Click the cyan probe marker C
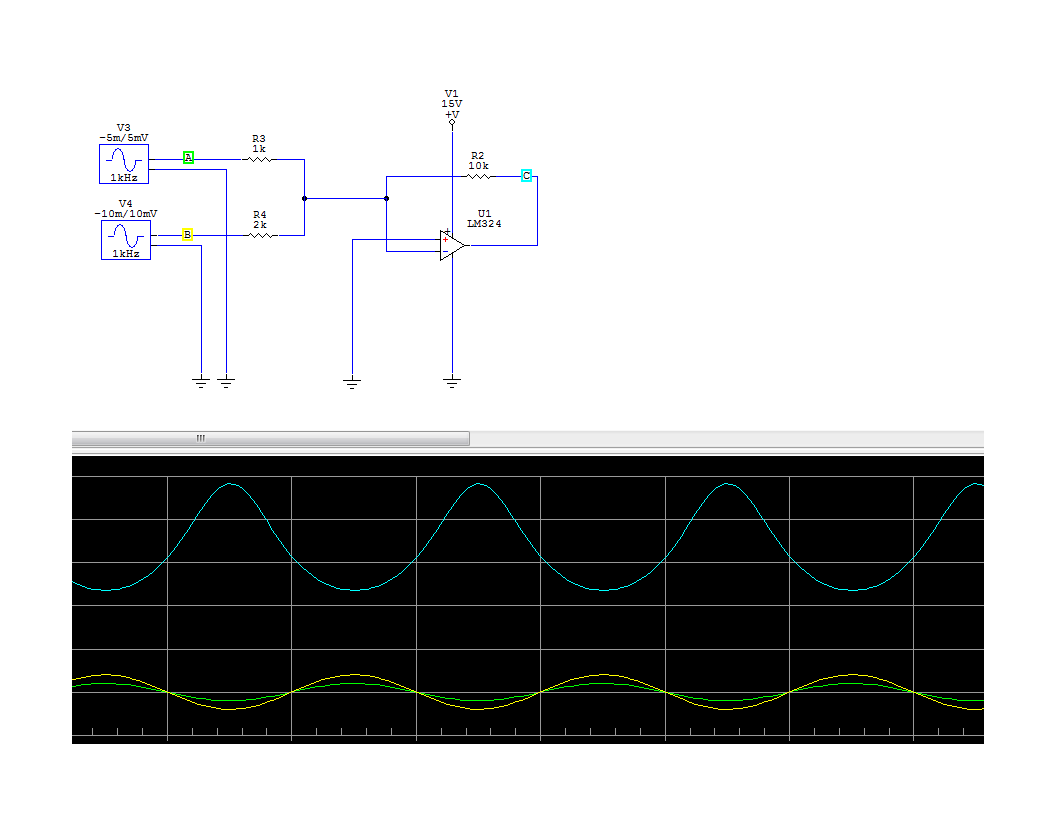Viewport: 1056px width, 816px height. [x=527, y=176]
